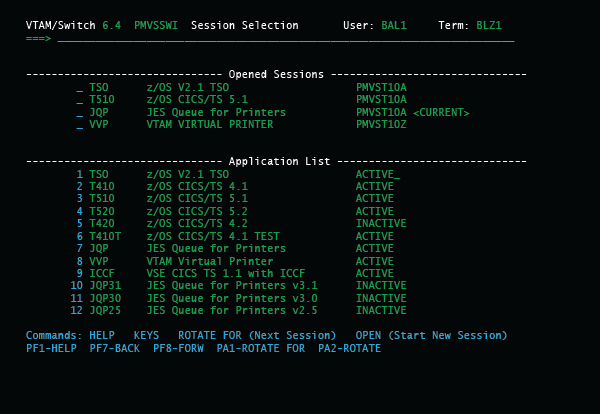Click the PF8-FORW key label
The width and height of the screenshot is (600, 414).
[x=178, y=349]
